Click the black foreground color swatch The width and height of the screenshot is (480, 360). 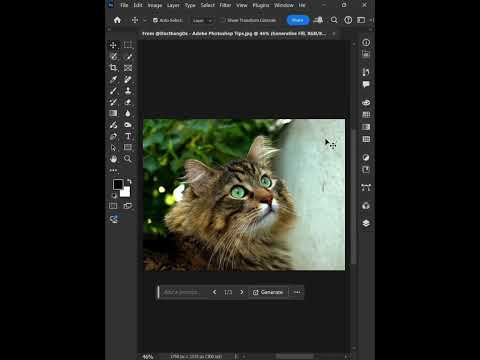point(118,184)
